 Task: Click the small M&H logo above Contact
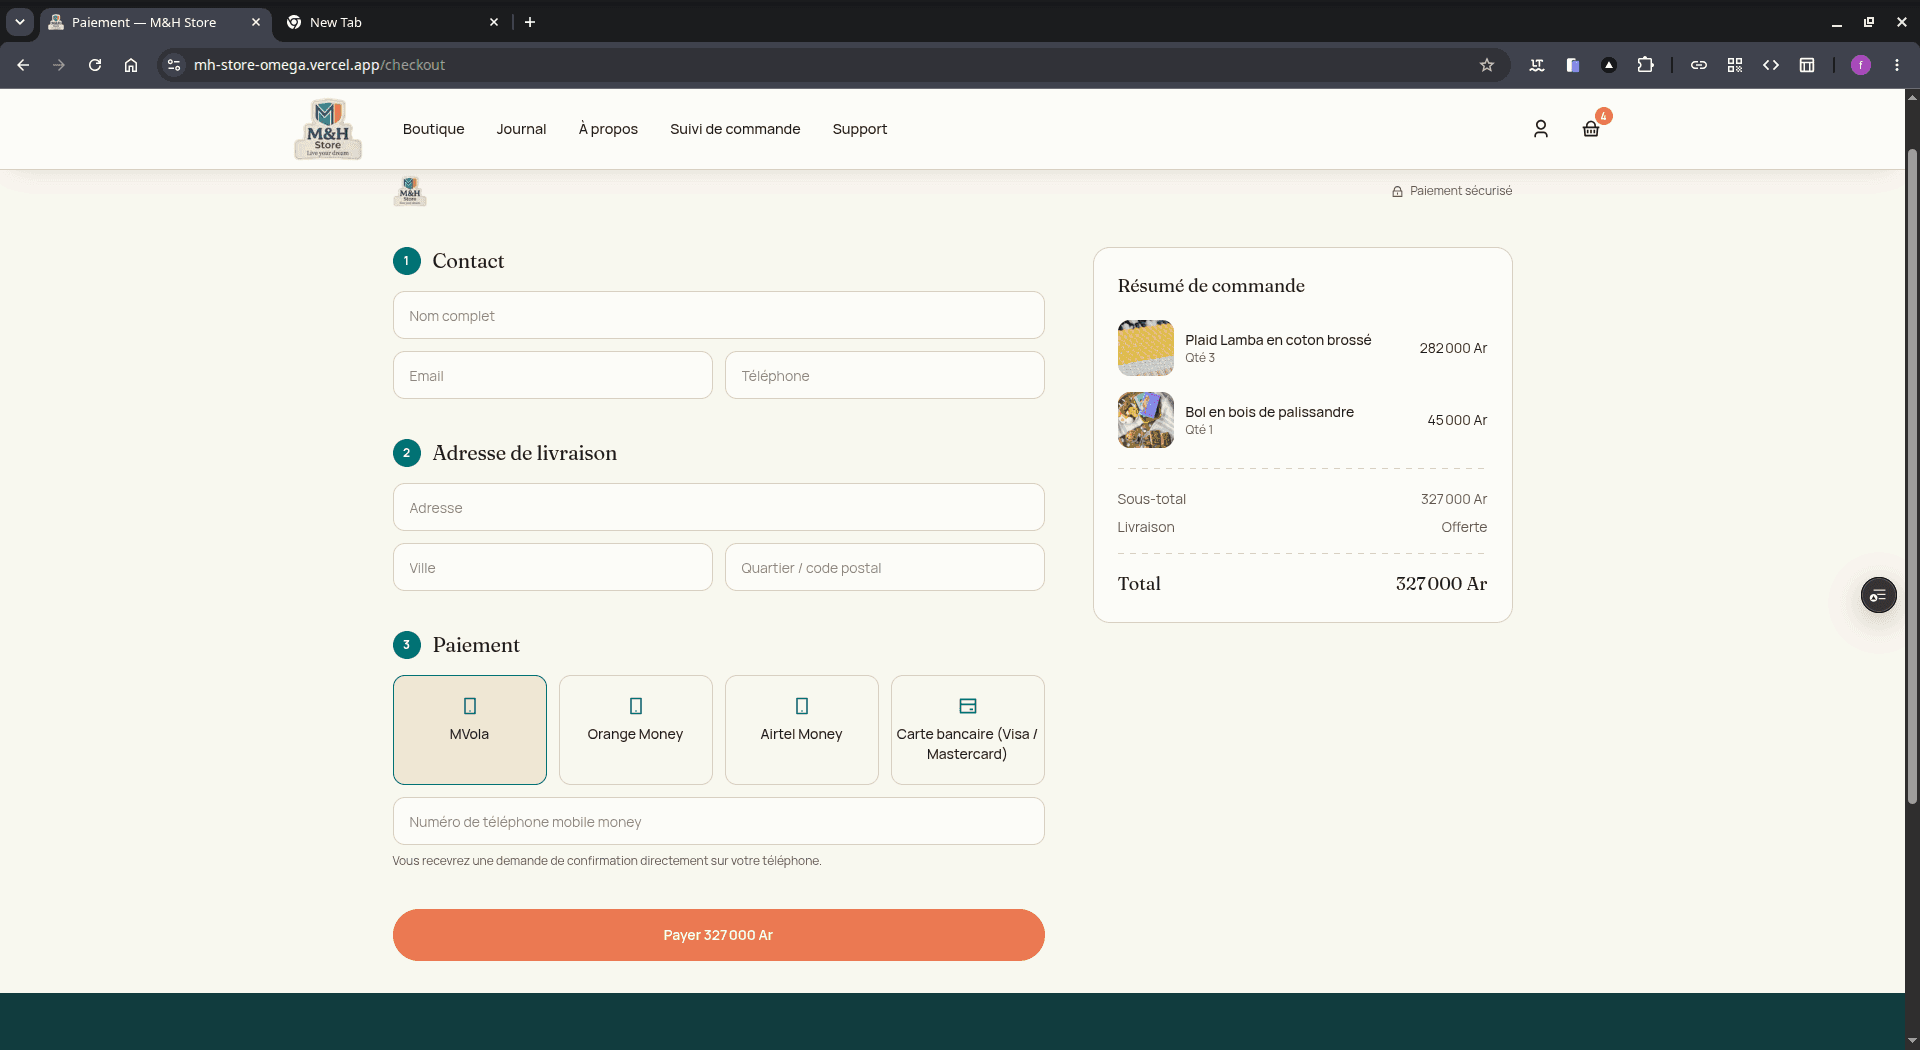click(x=410, y=191)
